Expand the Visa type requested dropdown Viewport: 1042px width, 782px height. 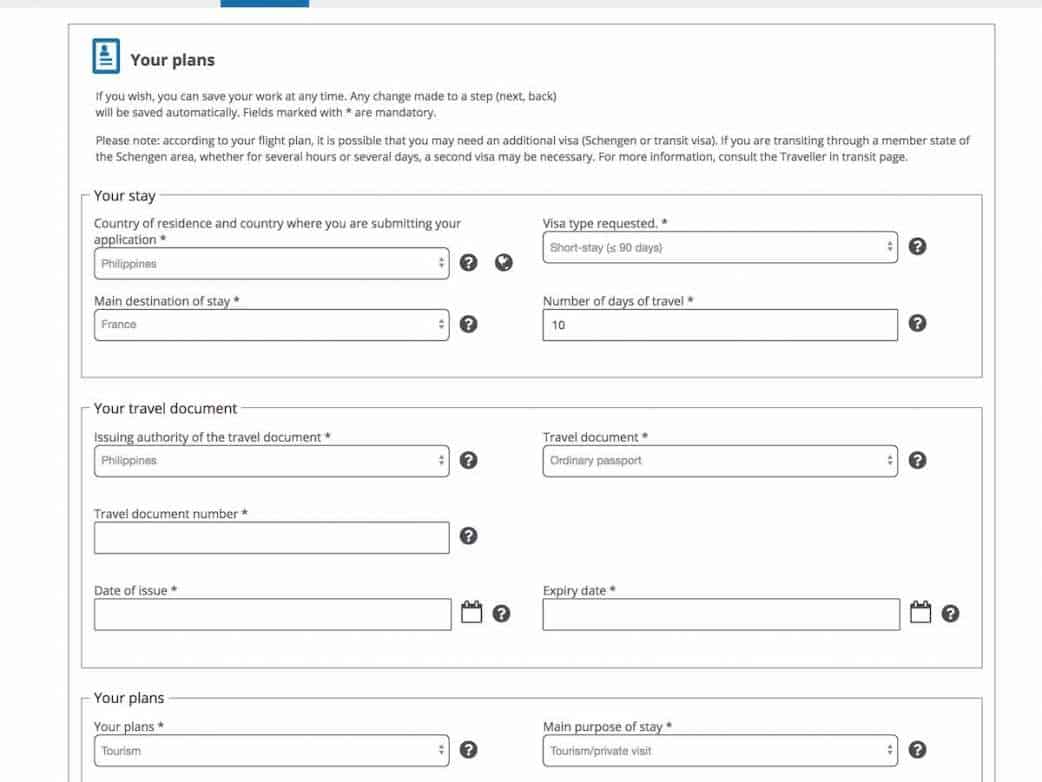(719, 248)
